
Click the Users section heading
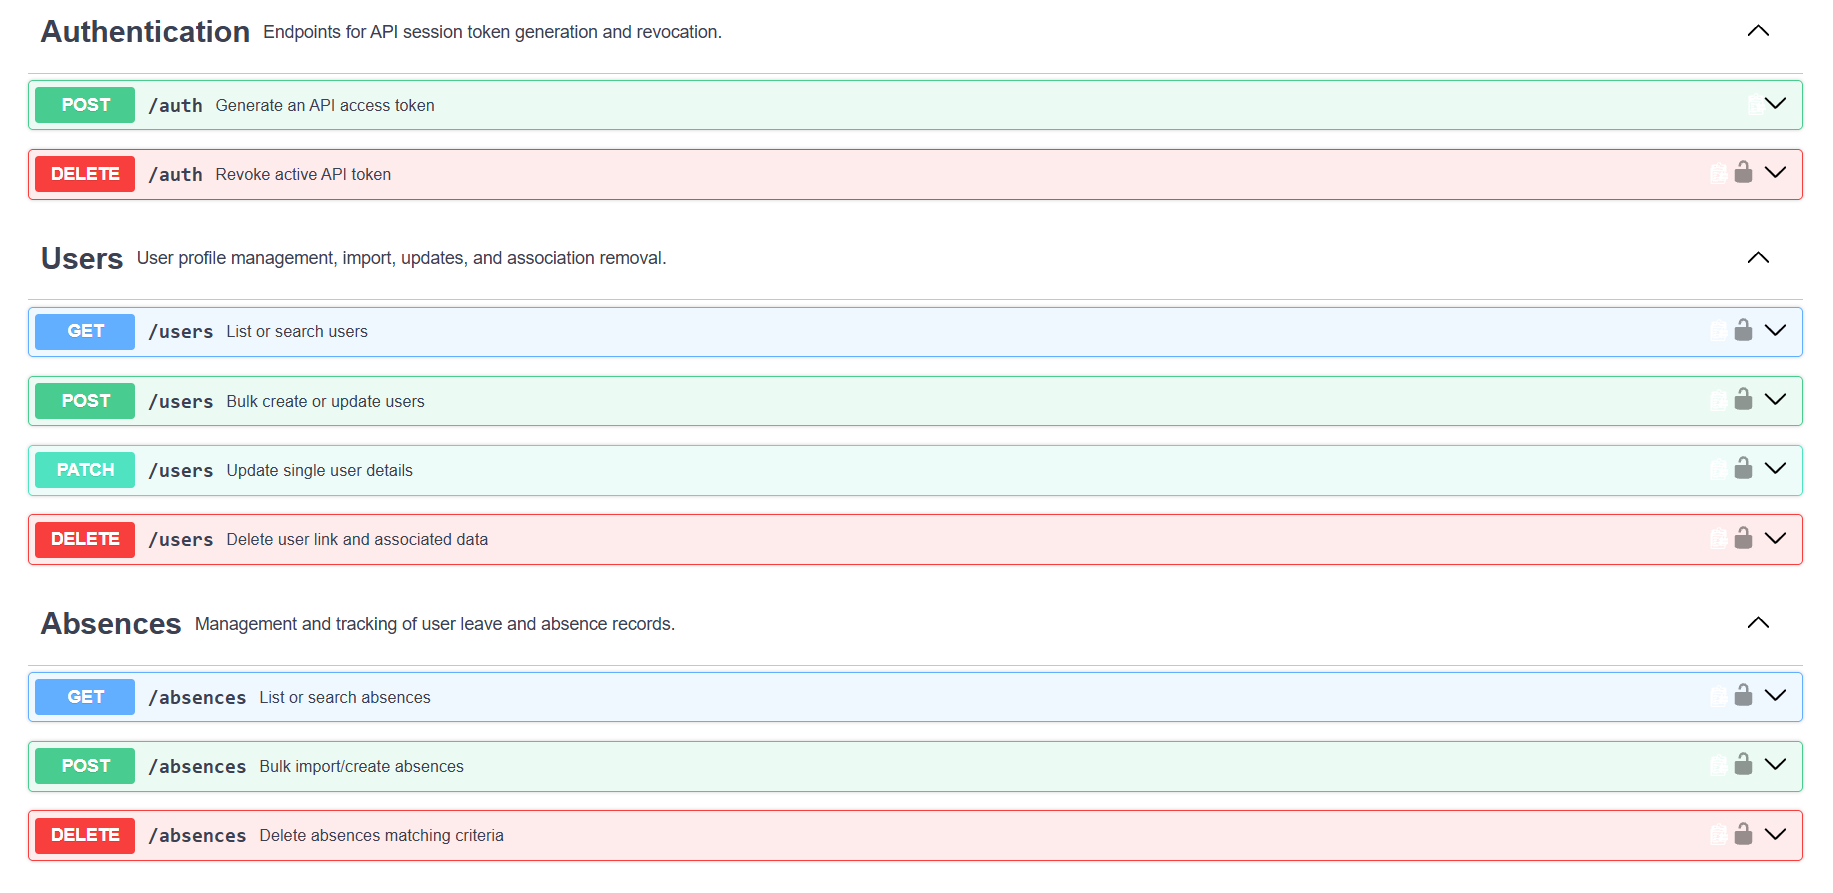tap(82, 258)
